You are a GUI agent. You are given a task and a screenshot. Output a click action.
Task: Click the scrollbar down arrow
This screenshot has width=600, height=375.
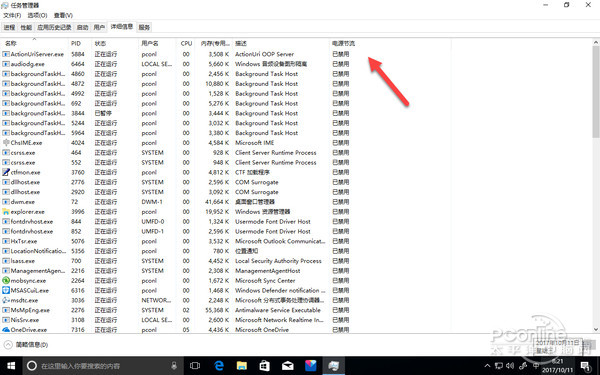pos(596,329)
